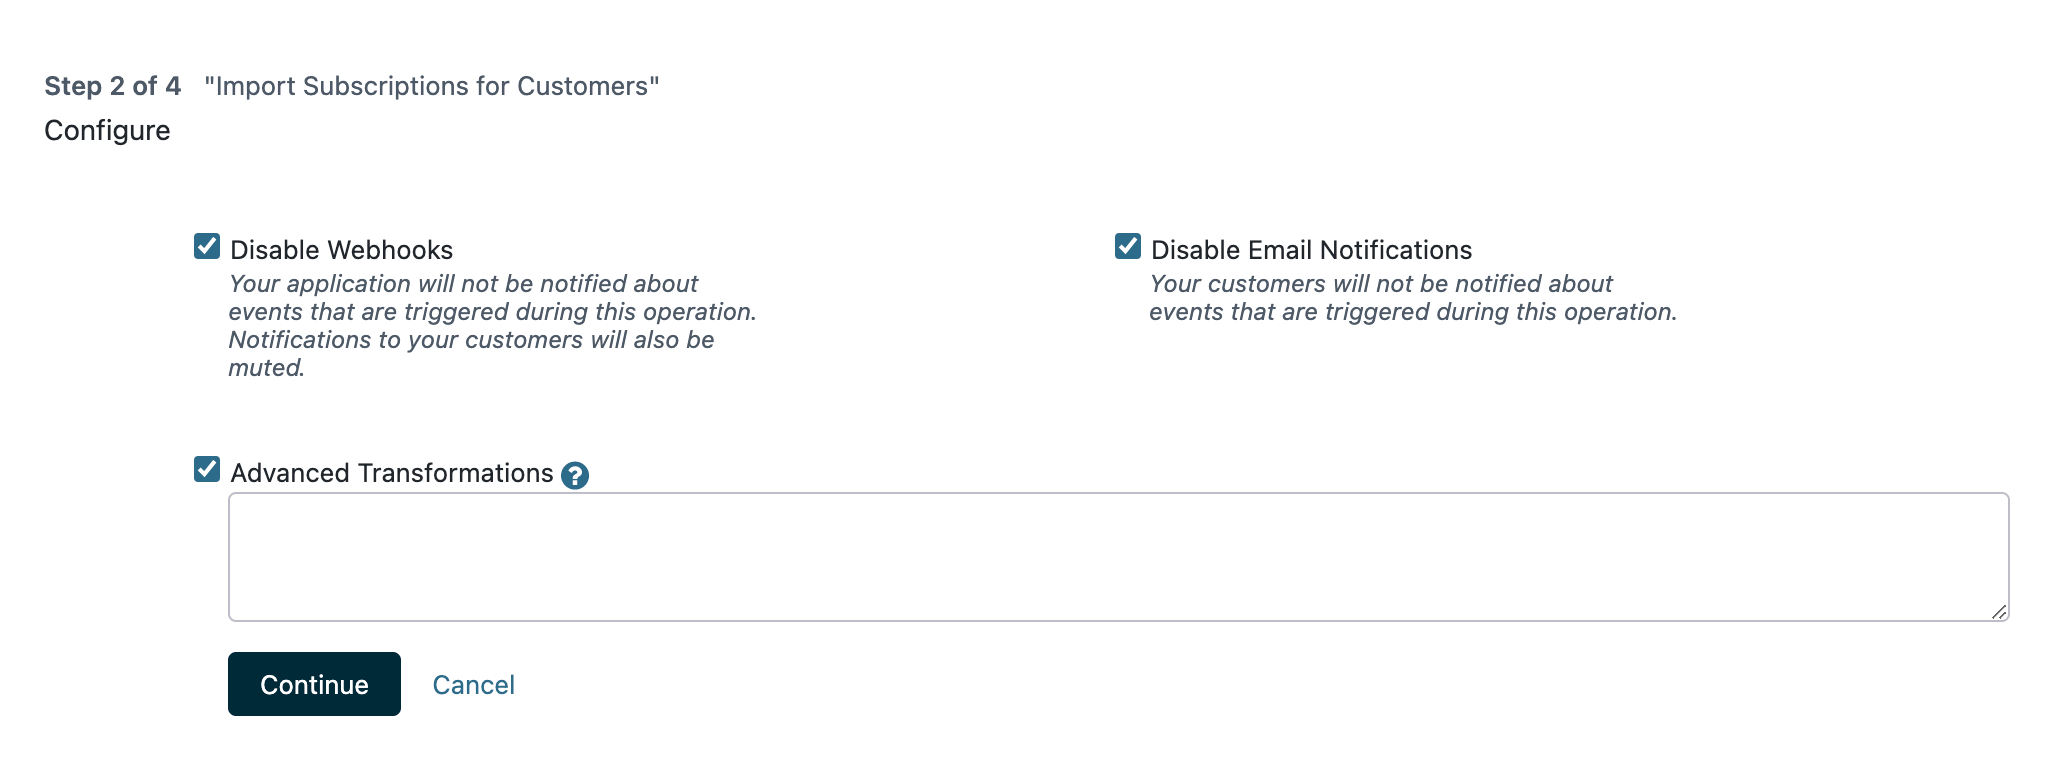Click the Cancel link
The image size is (2064, 782).
tap(473, 685)
